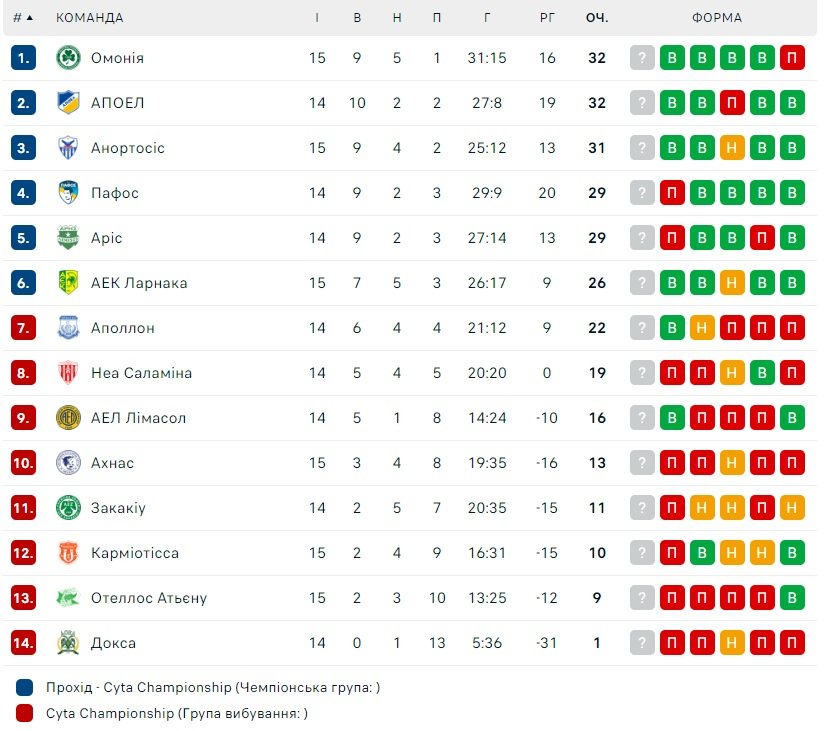Sort by the РГ goal difference header

pos(547,18)
